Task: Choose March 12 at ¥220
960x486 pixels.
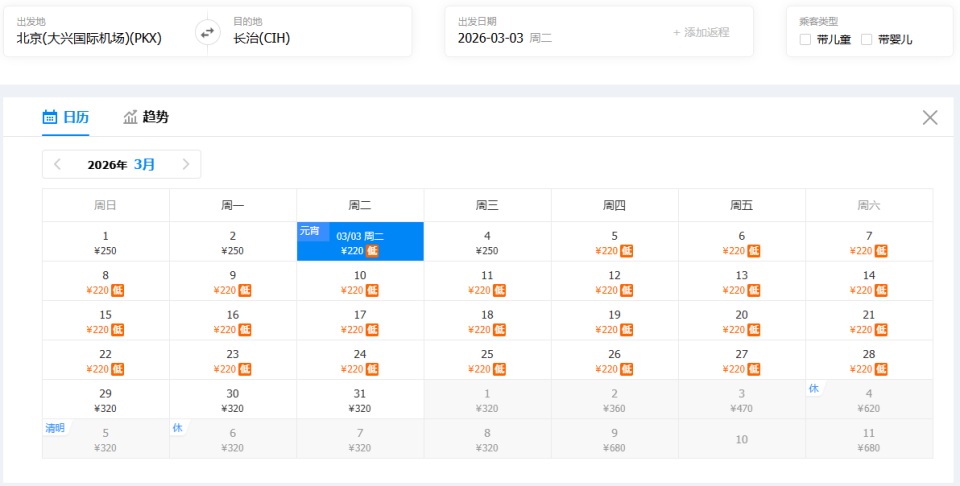Action: point(615,282)
